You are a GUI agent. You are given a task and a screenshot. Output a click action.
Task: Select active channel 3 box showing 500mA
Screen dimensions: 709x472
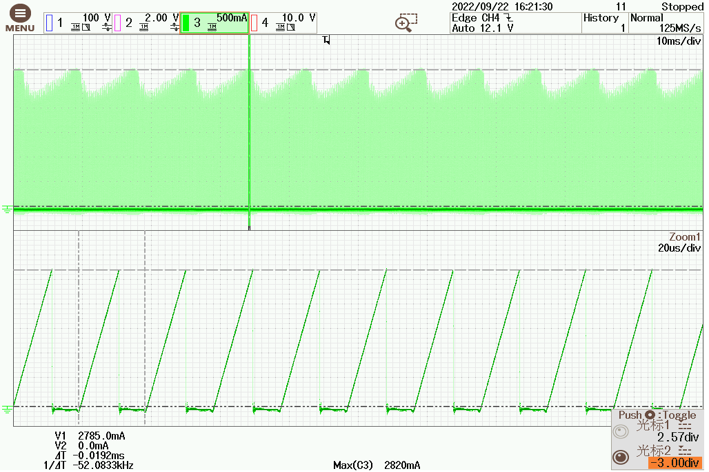214,23
